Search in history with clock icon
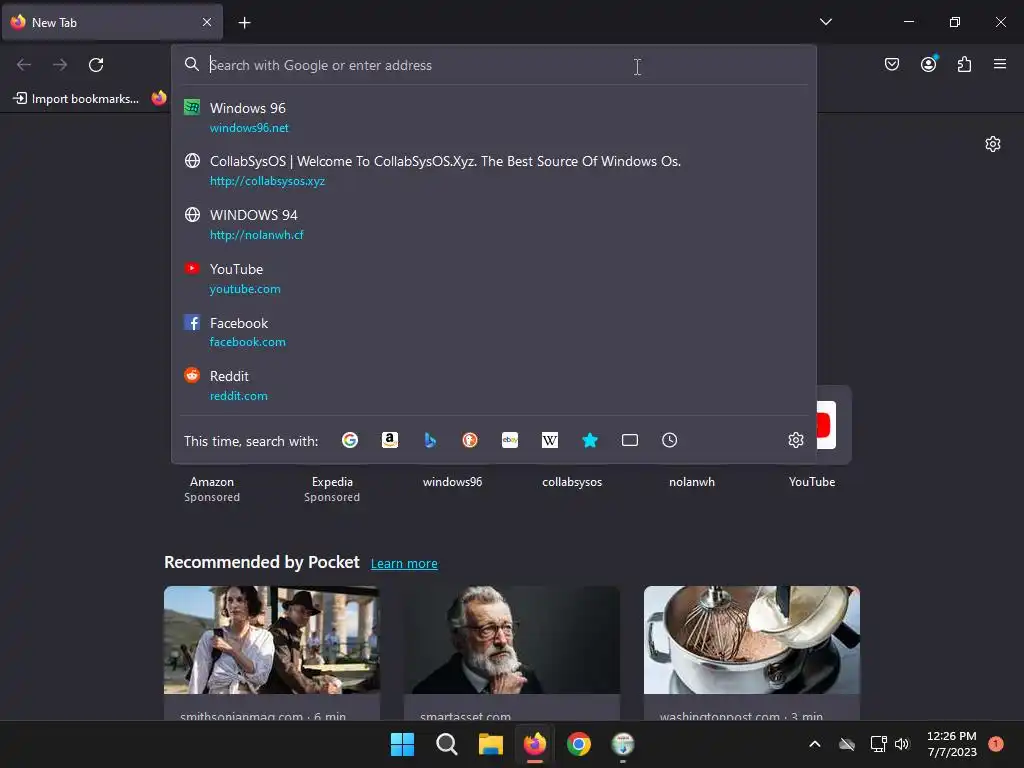Image resolution: width=1024 pixels, height=768 pixels. click(669, 440)
